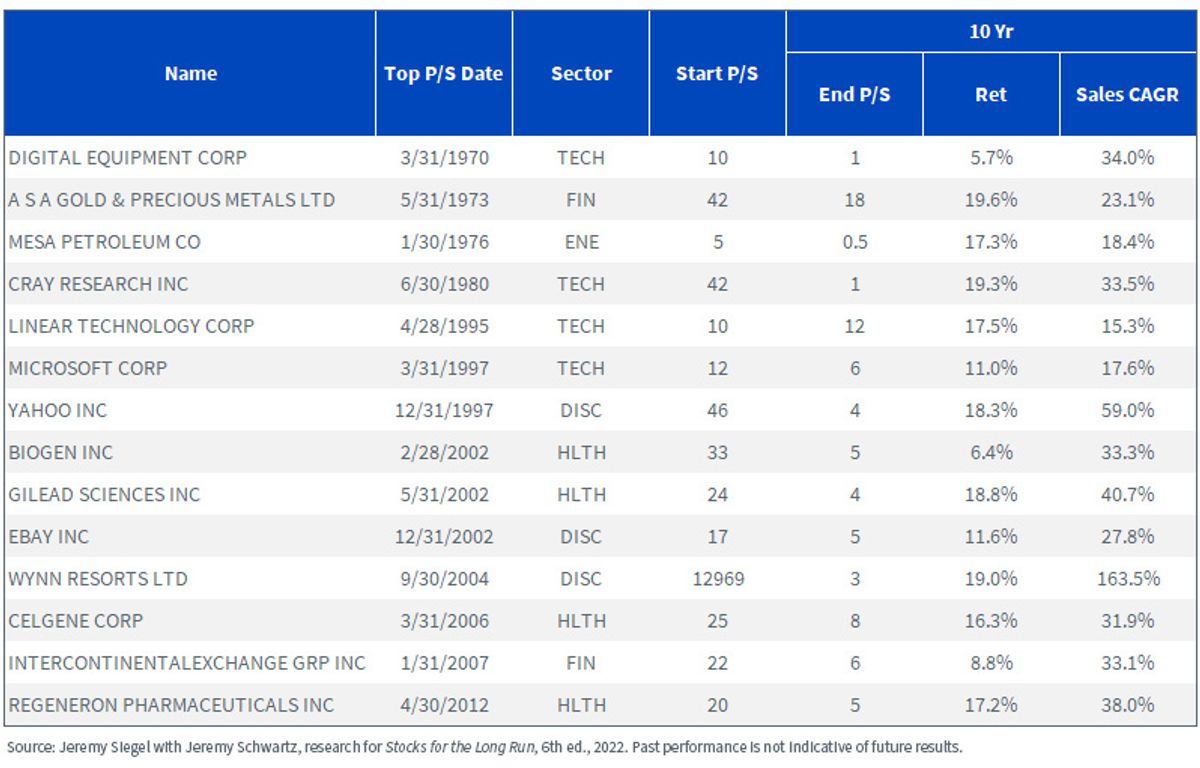Image resolution: width=1200 pixels, height=768 pixels.
Task: Click the date 3/31/1997
Action: click(444, 368)
